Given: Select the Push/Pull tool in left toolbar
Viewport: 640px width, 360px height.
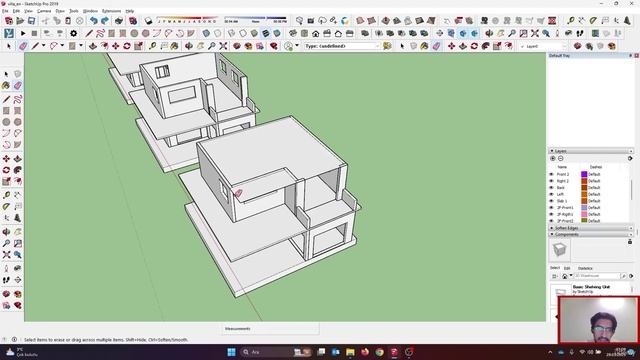Looking at the screenshot, I should pyautogui.click(x=18, y=159).
